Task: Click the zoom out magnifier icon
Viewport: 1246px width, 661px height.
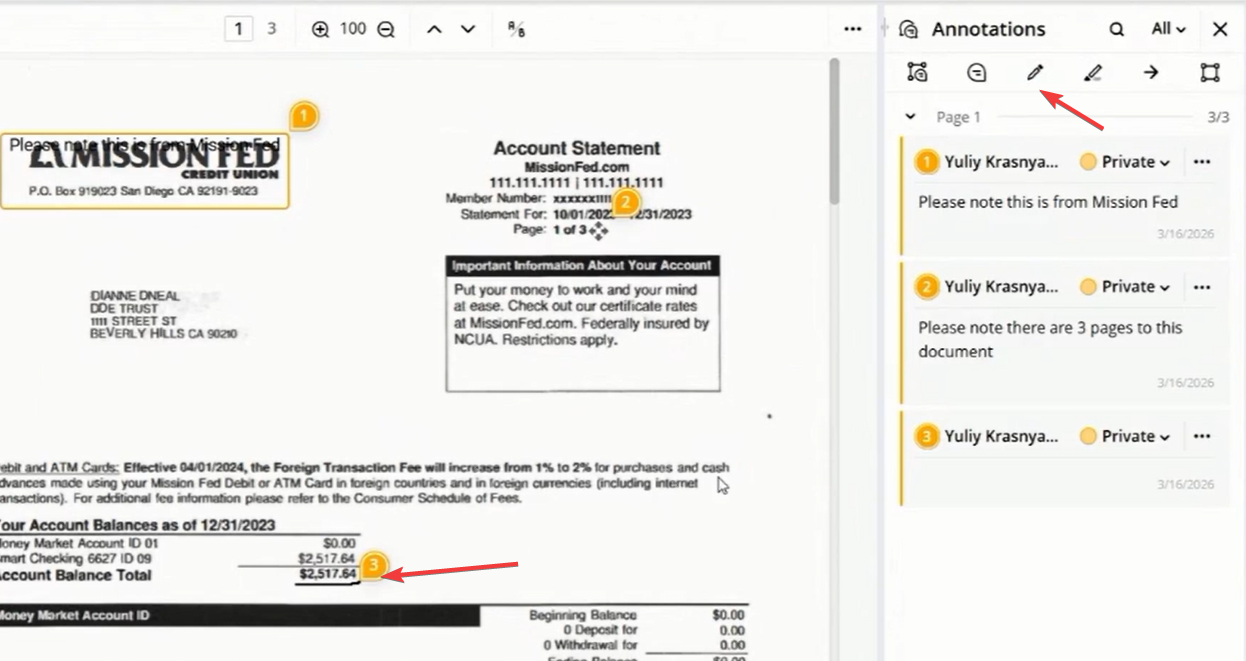Action: [x=386, y=29]
